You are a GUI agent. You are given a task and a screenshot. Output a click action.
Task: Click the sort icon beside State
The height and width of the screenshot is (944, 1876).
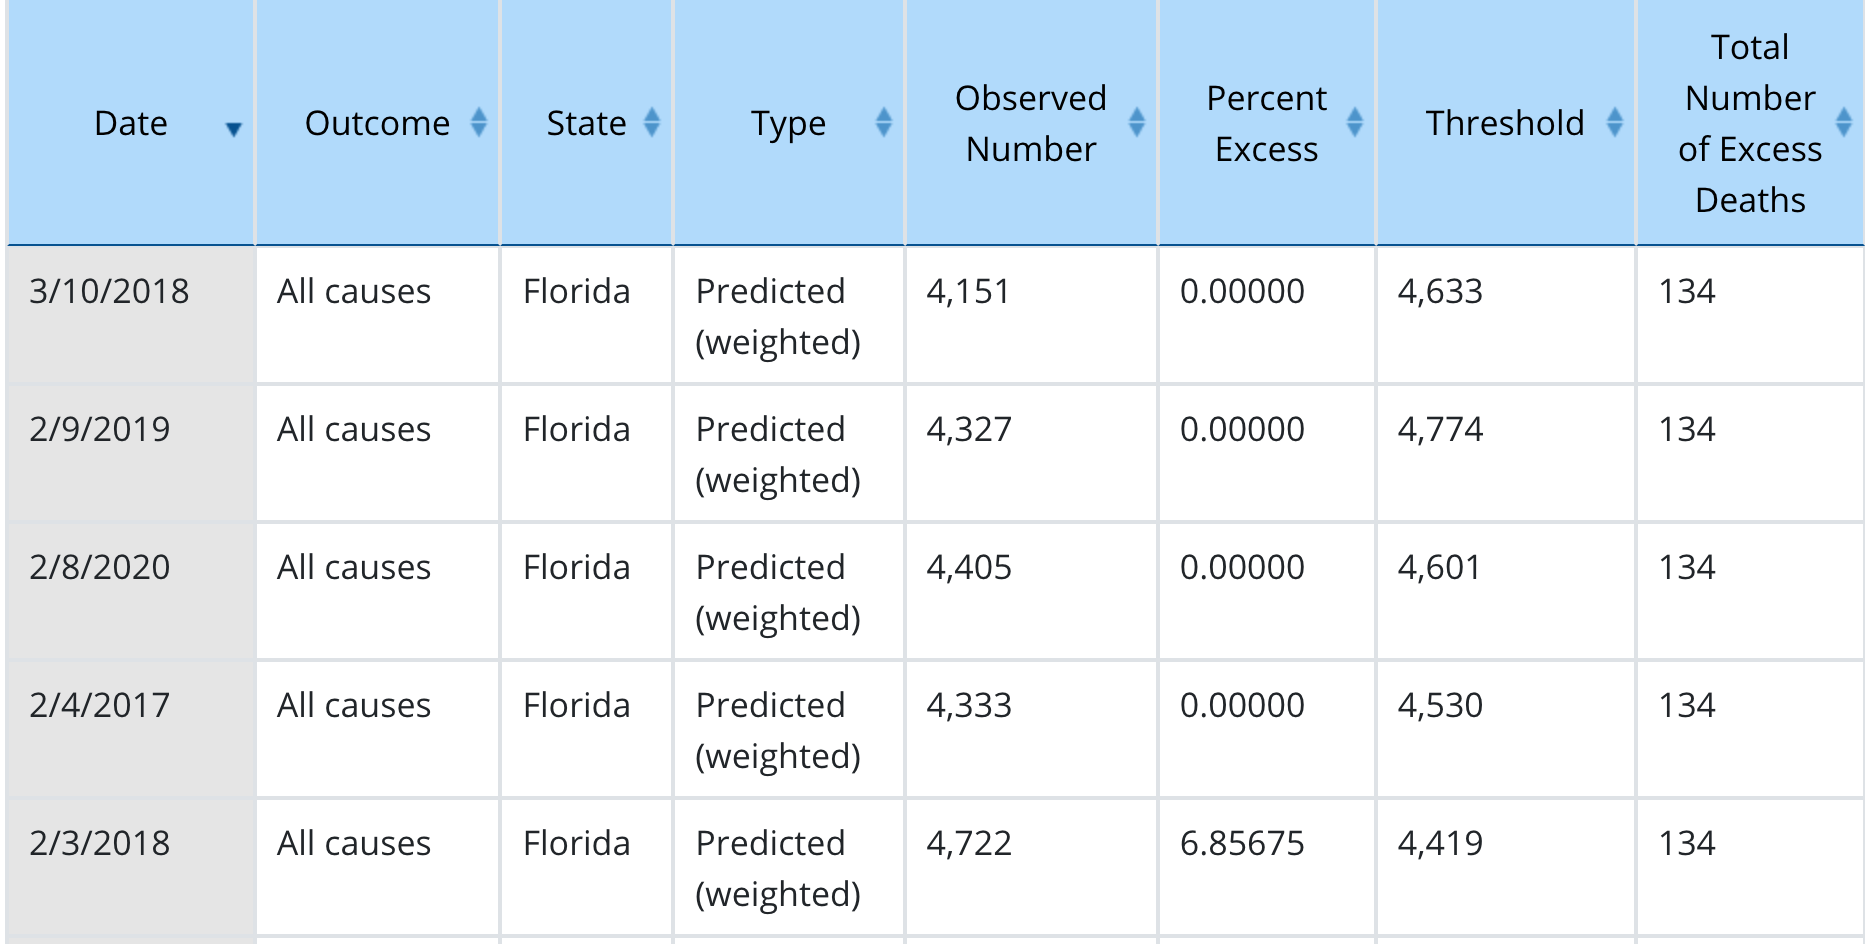(652, 124)
